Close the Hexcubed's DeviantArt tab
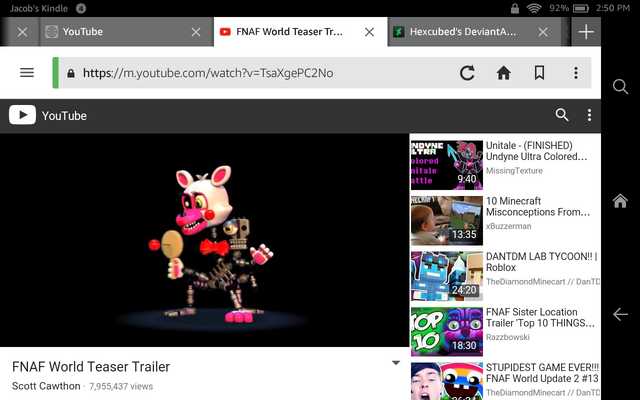 pos(543,32)
